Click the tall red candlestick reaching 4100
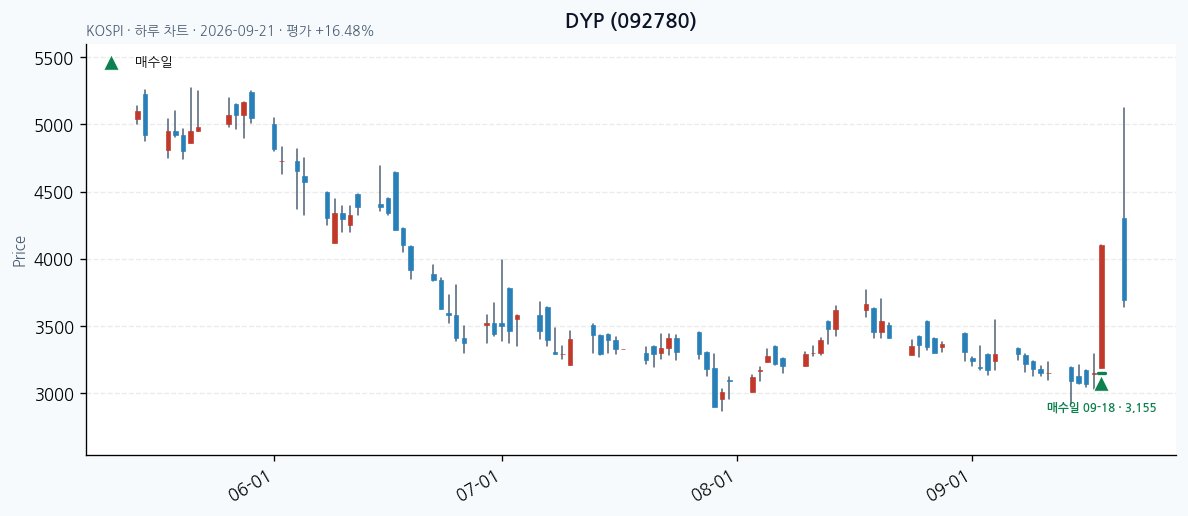 pos(1102,307)
